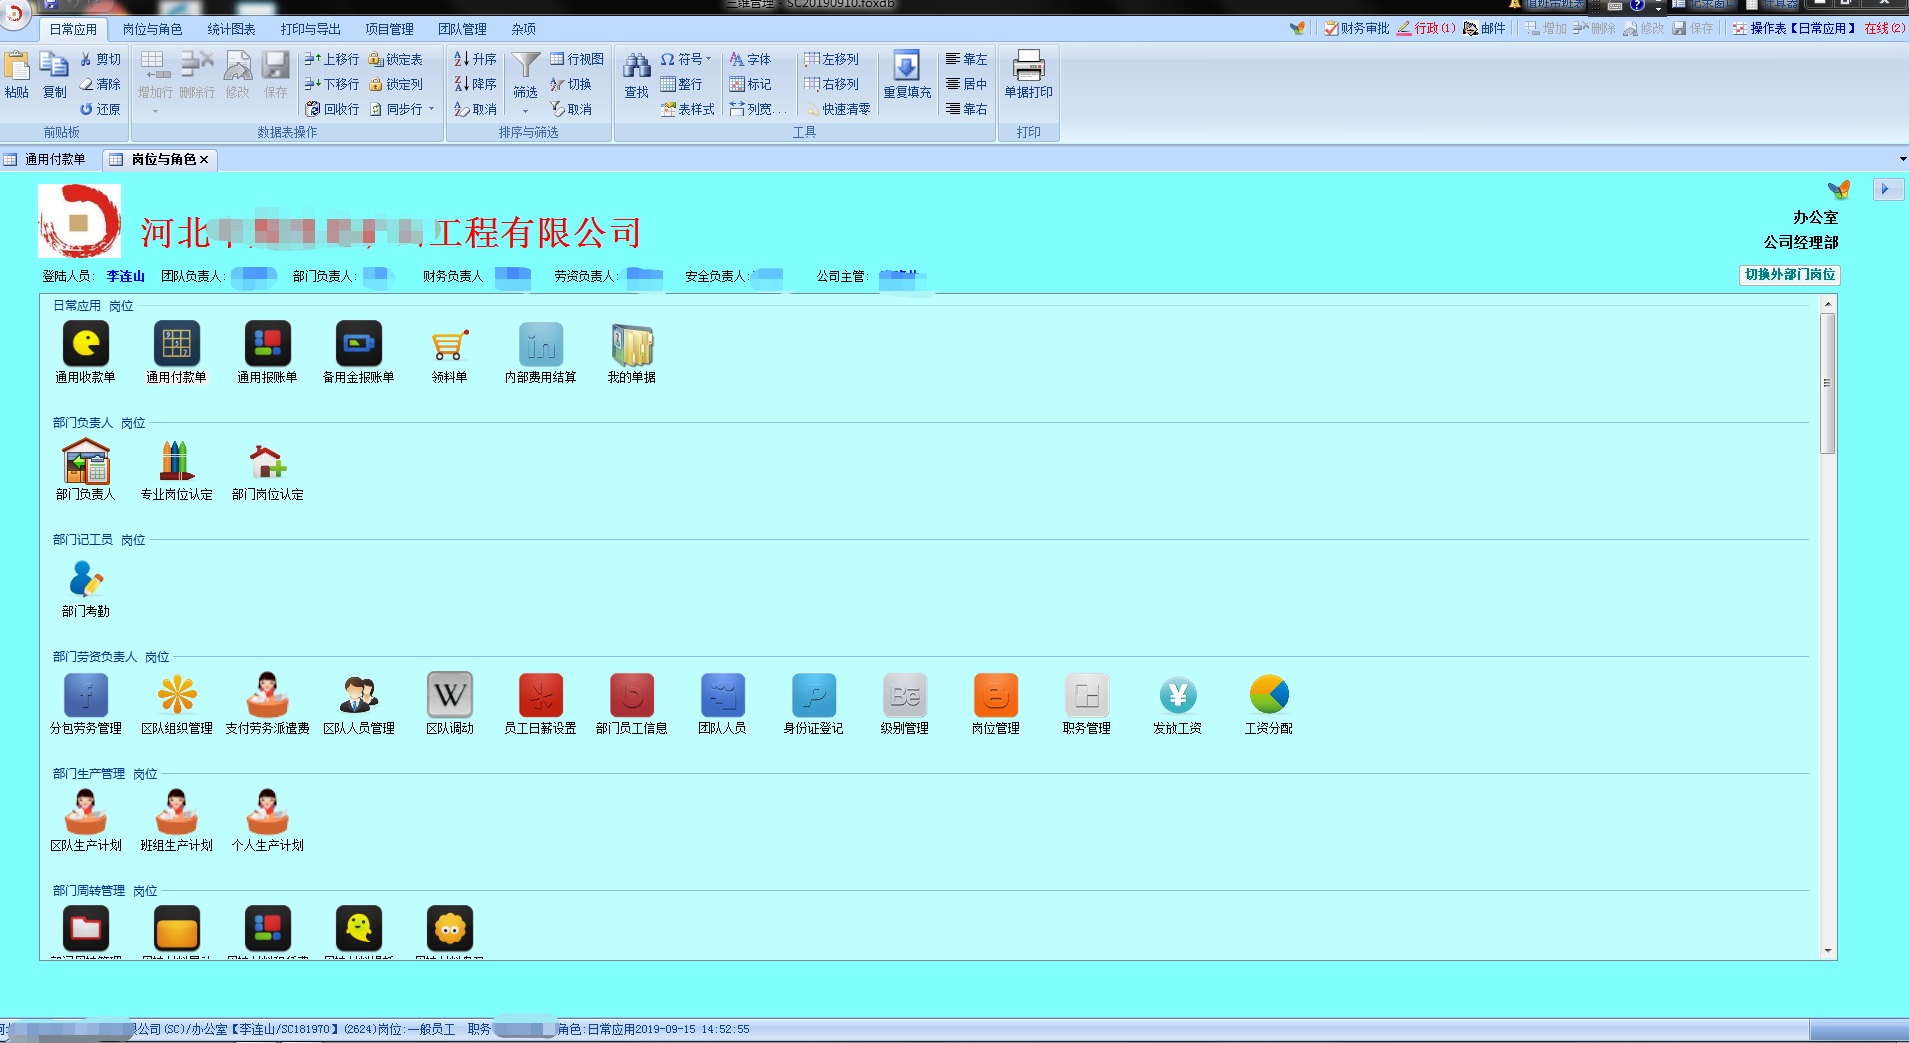Expand the 同步行 dropdown arrow

coord(431,109)
